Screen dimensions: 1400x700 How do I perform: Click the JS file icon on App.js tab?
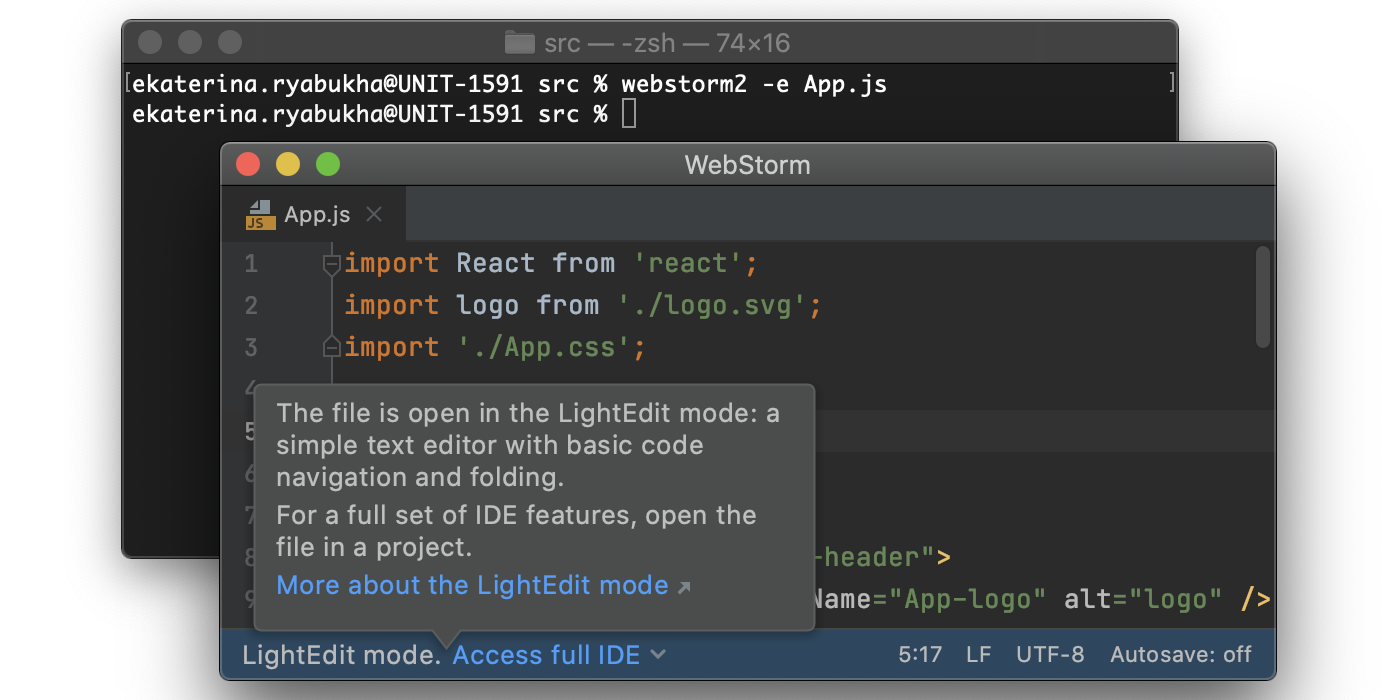[259, 215]
